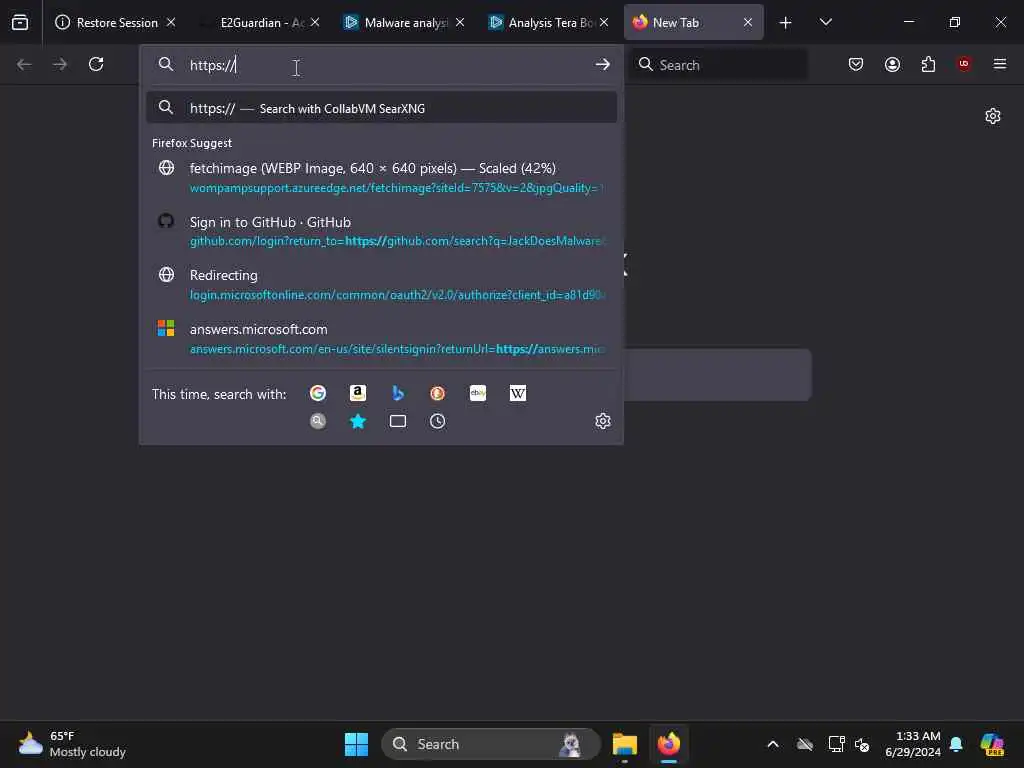Image resolution: width=1024 pixels, height=768 pixels.
Task: Open the Windows Start menu
Action: click(x=357, y=744)
